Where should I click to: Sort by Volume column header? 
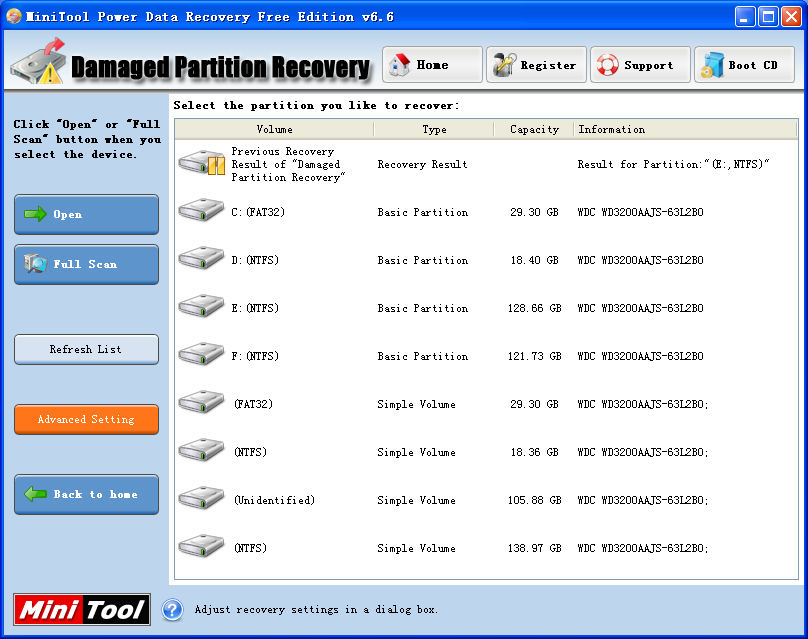point(274,129)
